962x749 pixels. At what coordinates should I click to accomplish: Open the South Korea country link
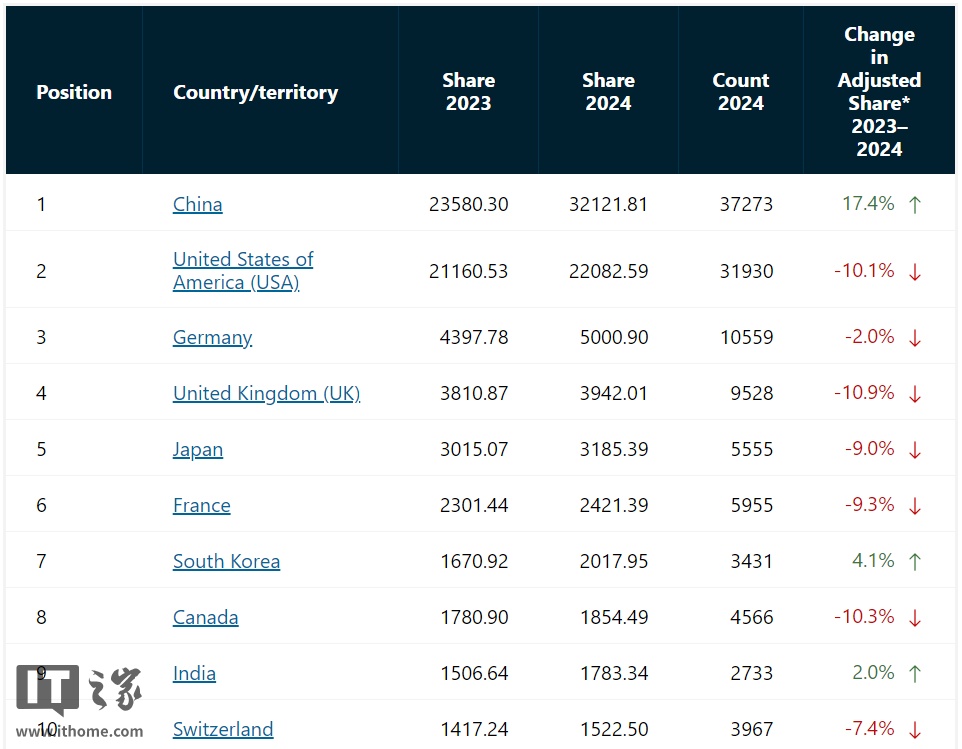click(x=226, y=561)
